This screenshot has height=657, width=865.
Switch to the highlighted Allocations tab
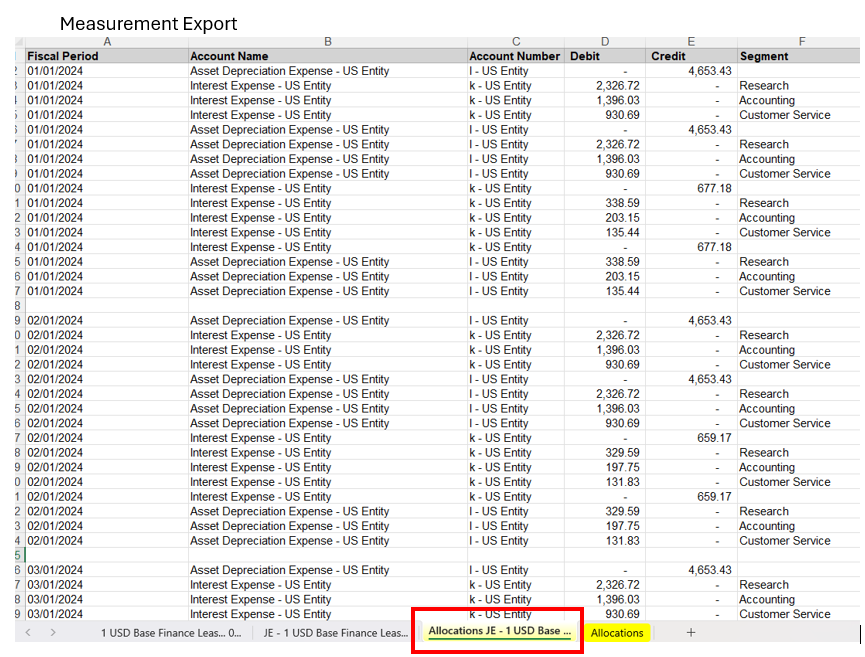pyautogui.click(x=617, y=633)
